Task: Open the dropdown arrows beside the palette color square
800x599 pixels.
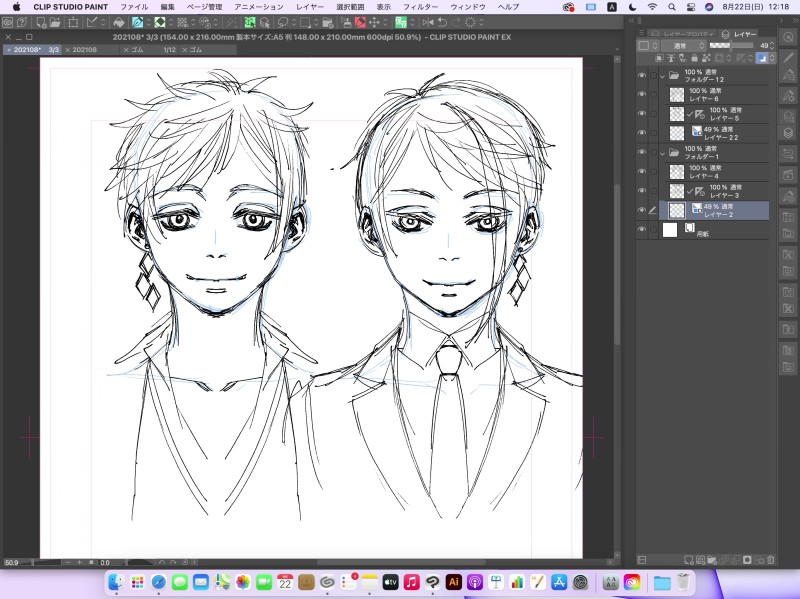Action: (655, 45)
